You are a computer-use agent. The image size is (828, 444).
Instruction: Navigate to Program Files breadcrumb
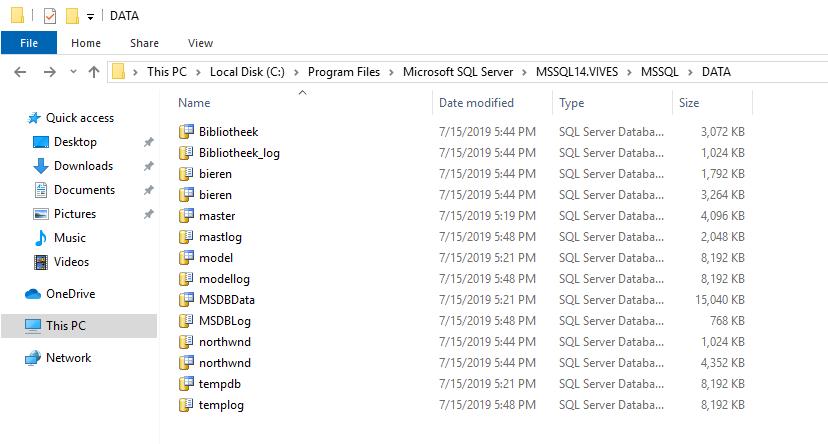point(344,72)
